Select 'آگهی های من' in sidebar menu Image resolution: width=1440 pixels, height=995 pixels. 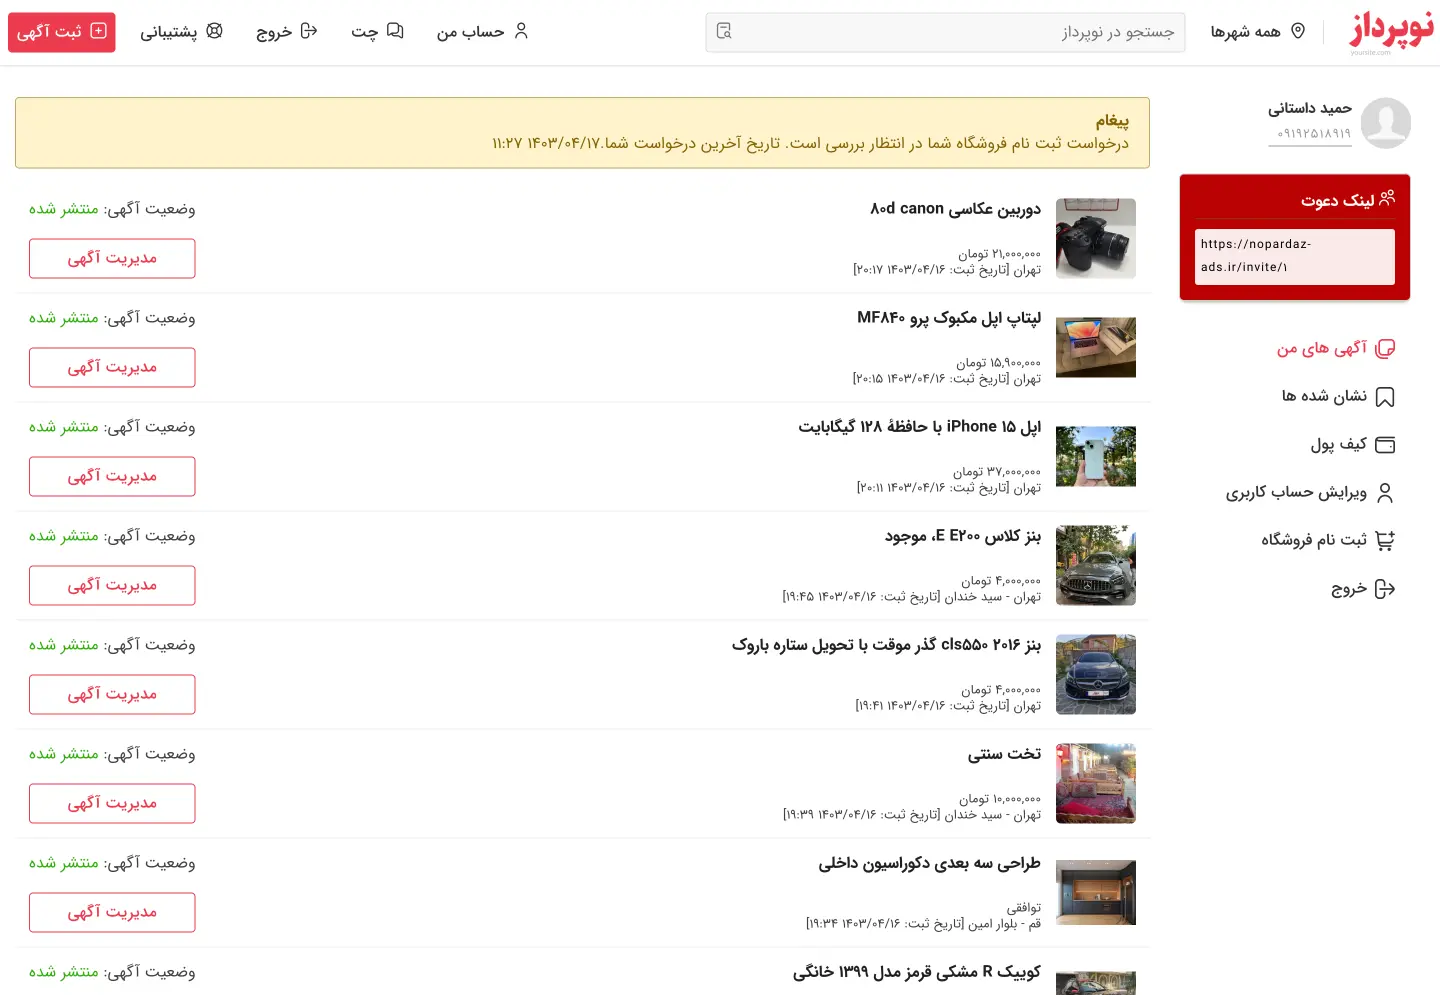1321,348
